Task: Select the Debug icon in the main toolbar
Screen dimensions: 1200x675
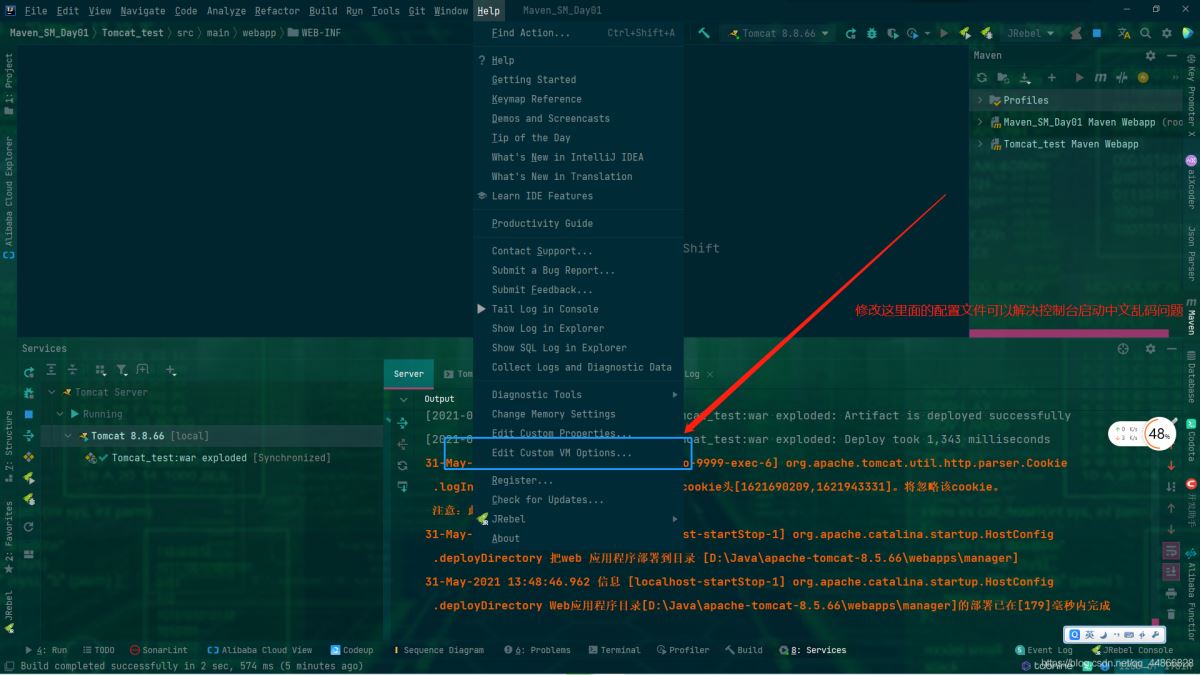Action: (x=870, y=33)
